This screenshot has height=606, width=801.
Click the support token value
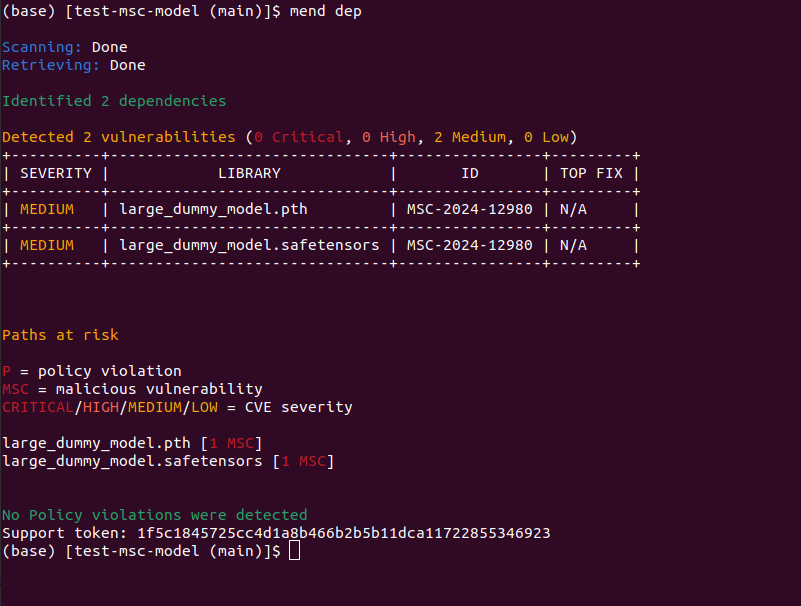click(344, 533)
